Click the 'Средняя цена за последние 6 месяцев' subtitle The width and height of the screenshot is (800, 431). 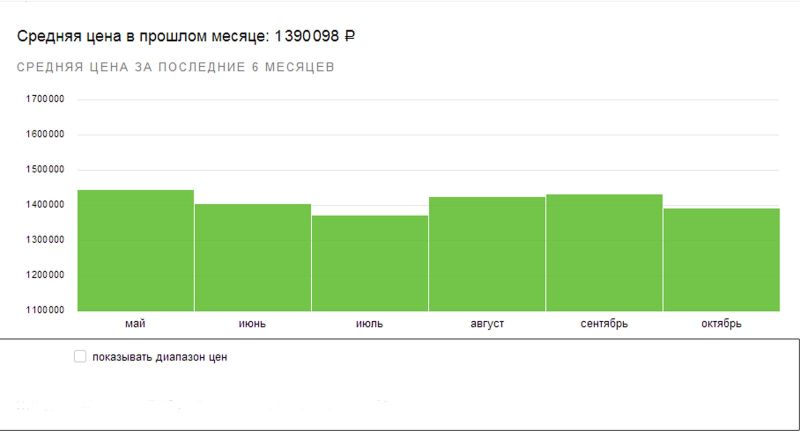click(176, 68)
